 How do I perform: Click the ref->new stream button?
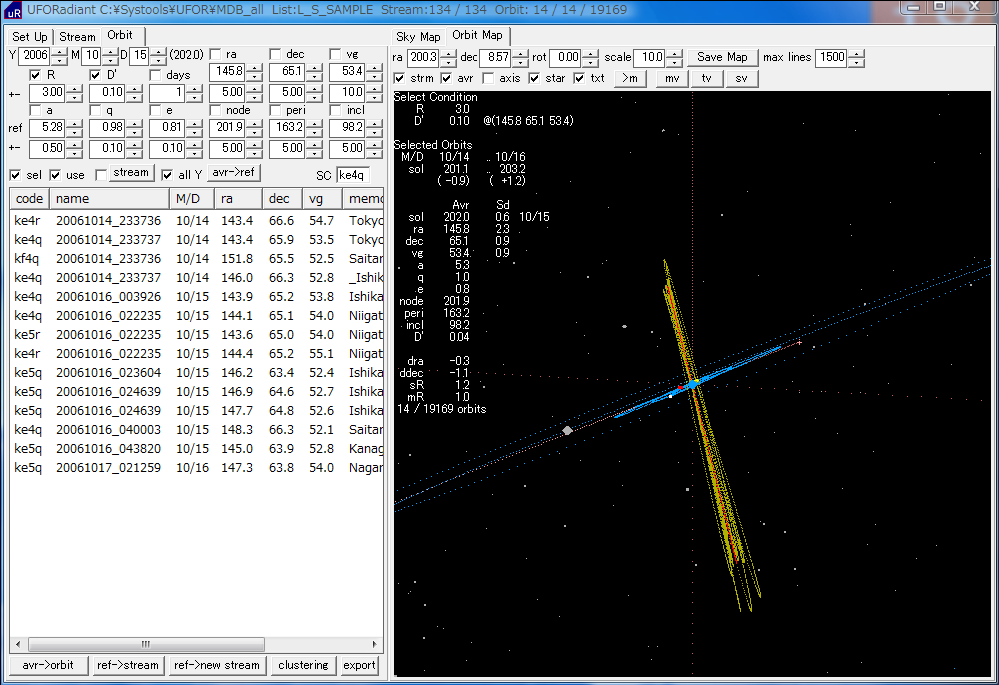pos(217,665)
